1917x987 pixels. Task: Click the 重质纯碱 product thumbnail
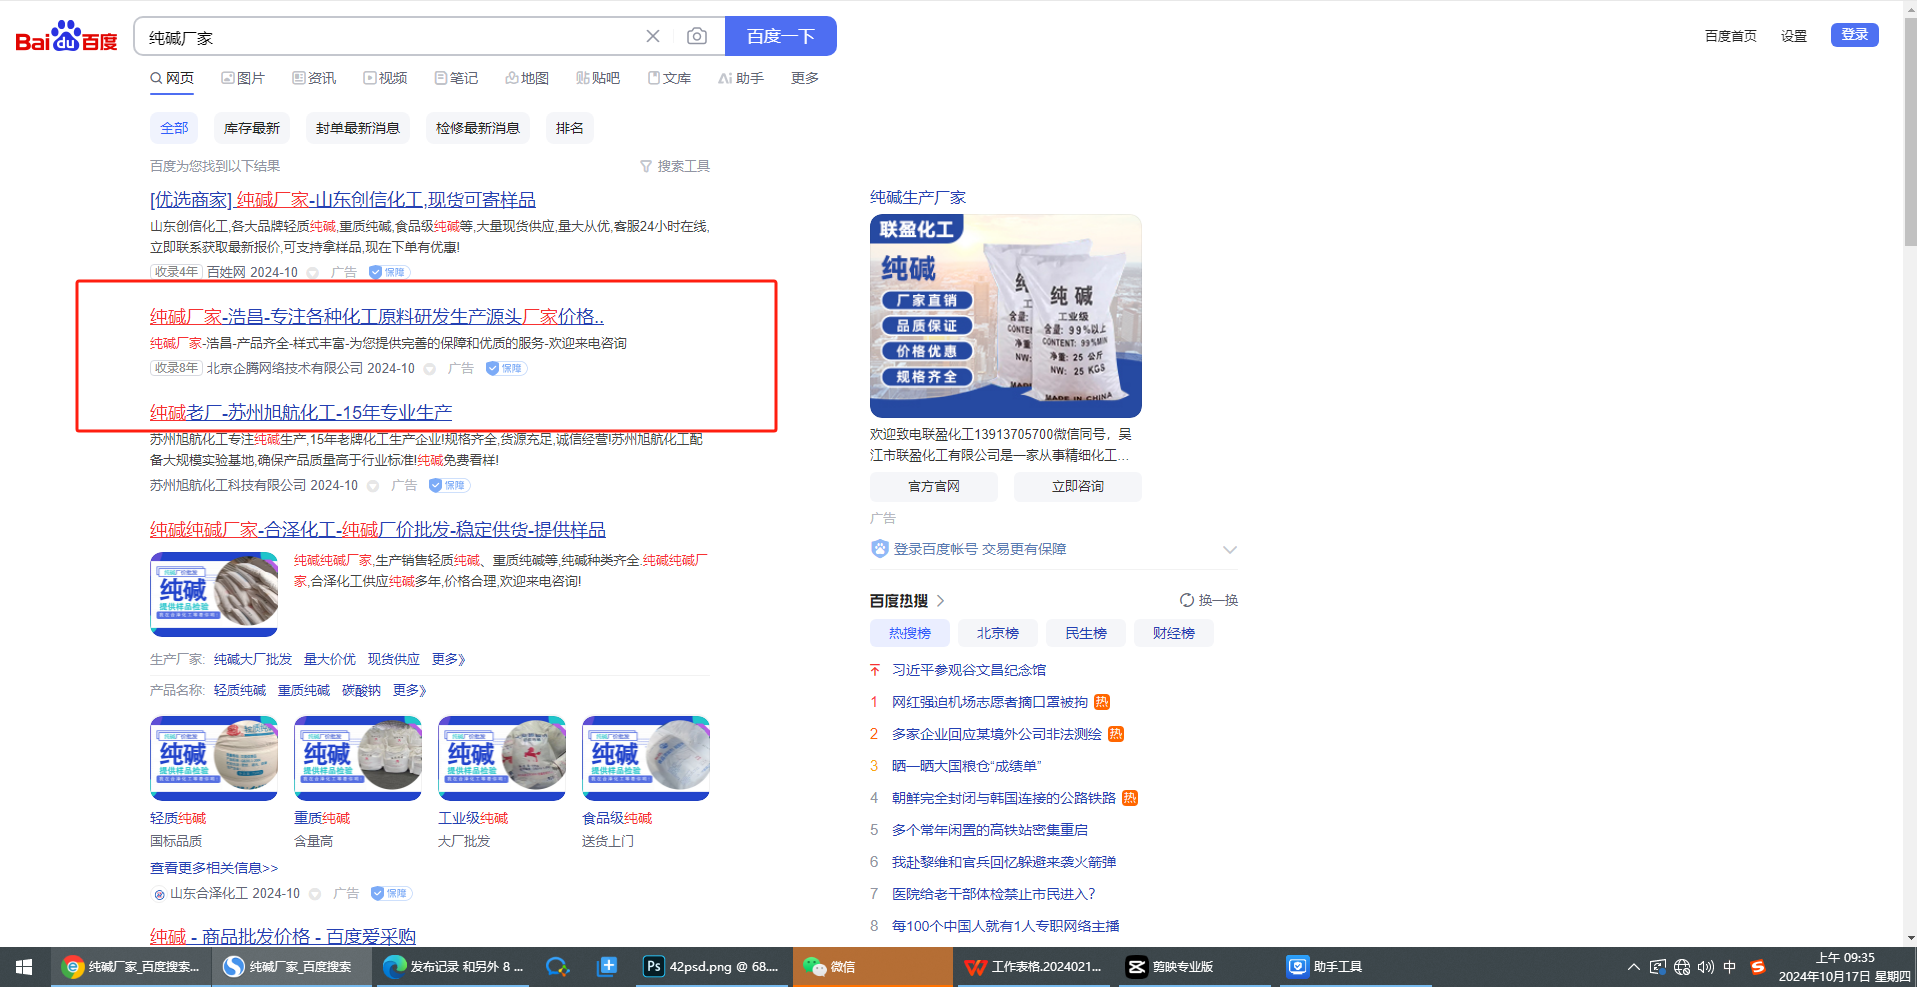tap(358, 758)
